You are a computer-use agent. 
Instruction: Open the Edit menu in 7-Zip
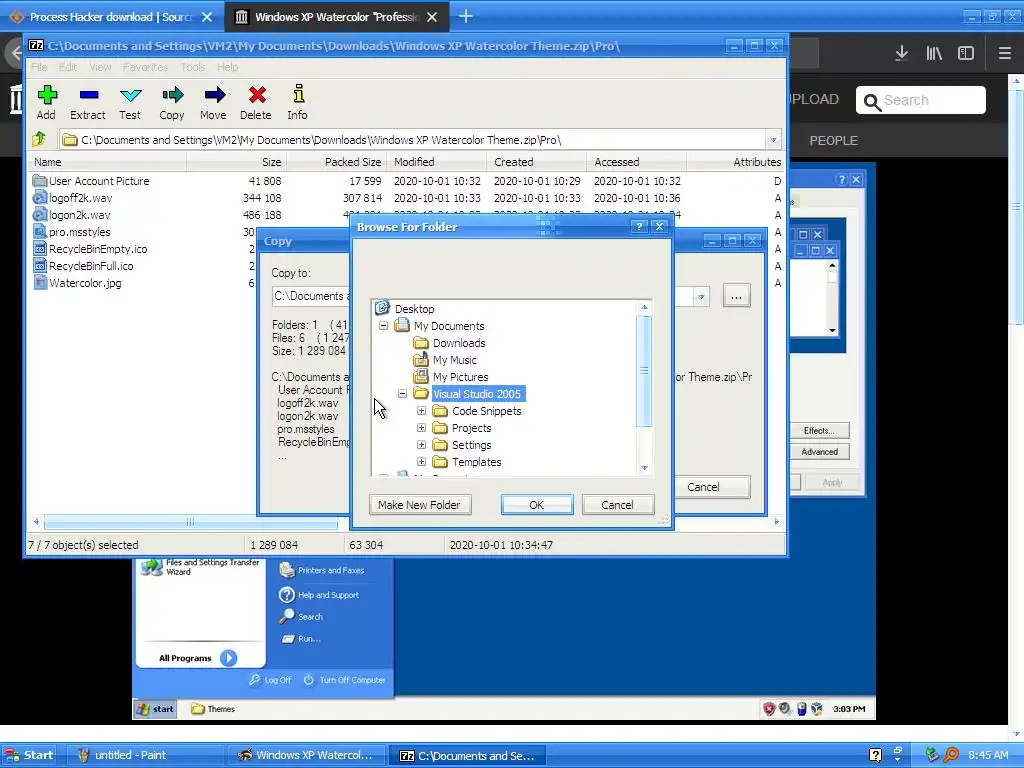tap(68, 67)
